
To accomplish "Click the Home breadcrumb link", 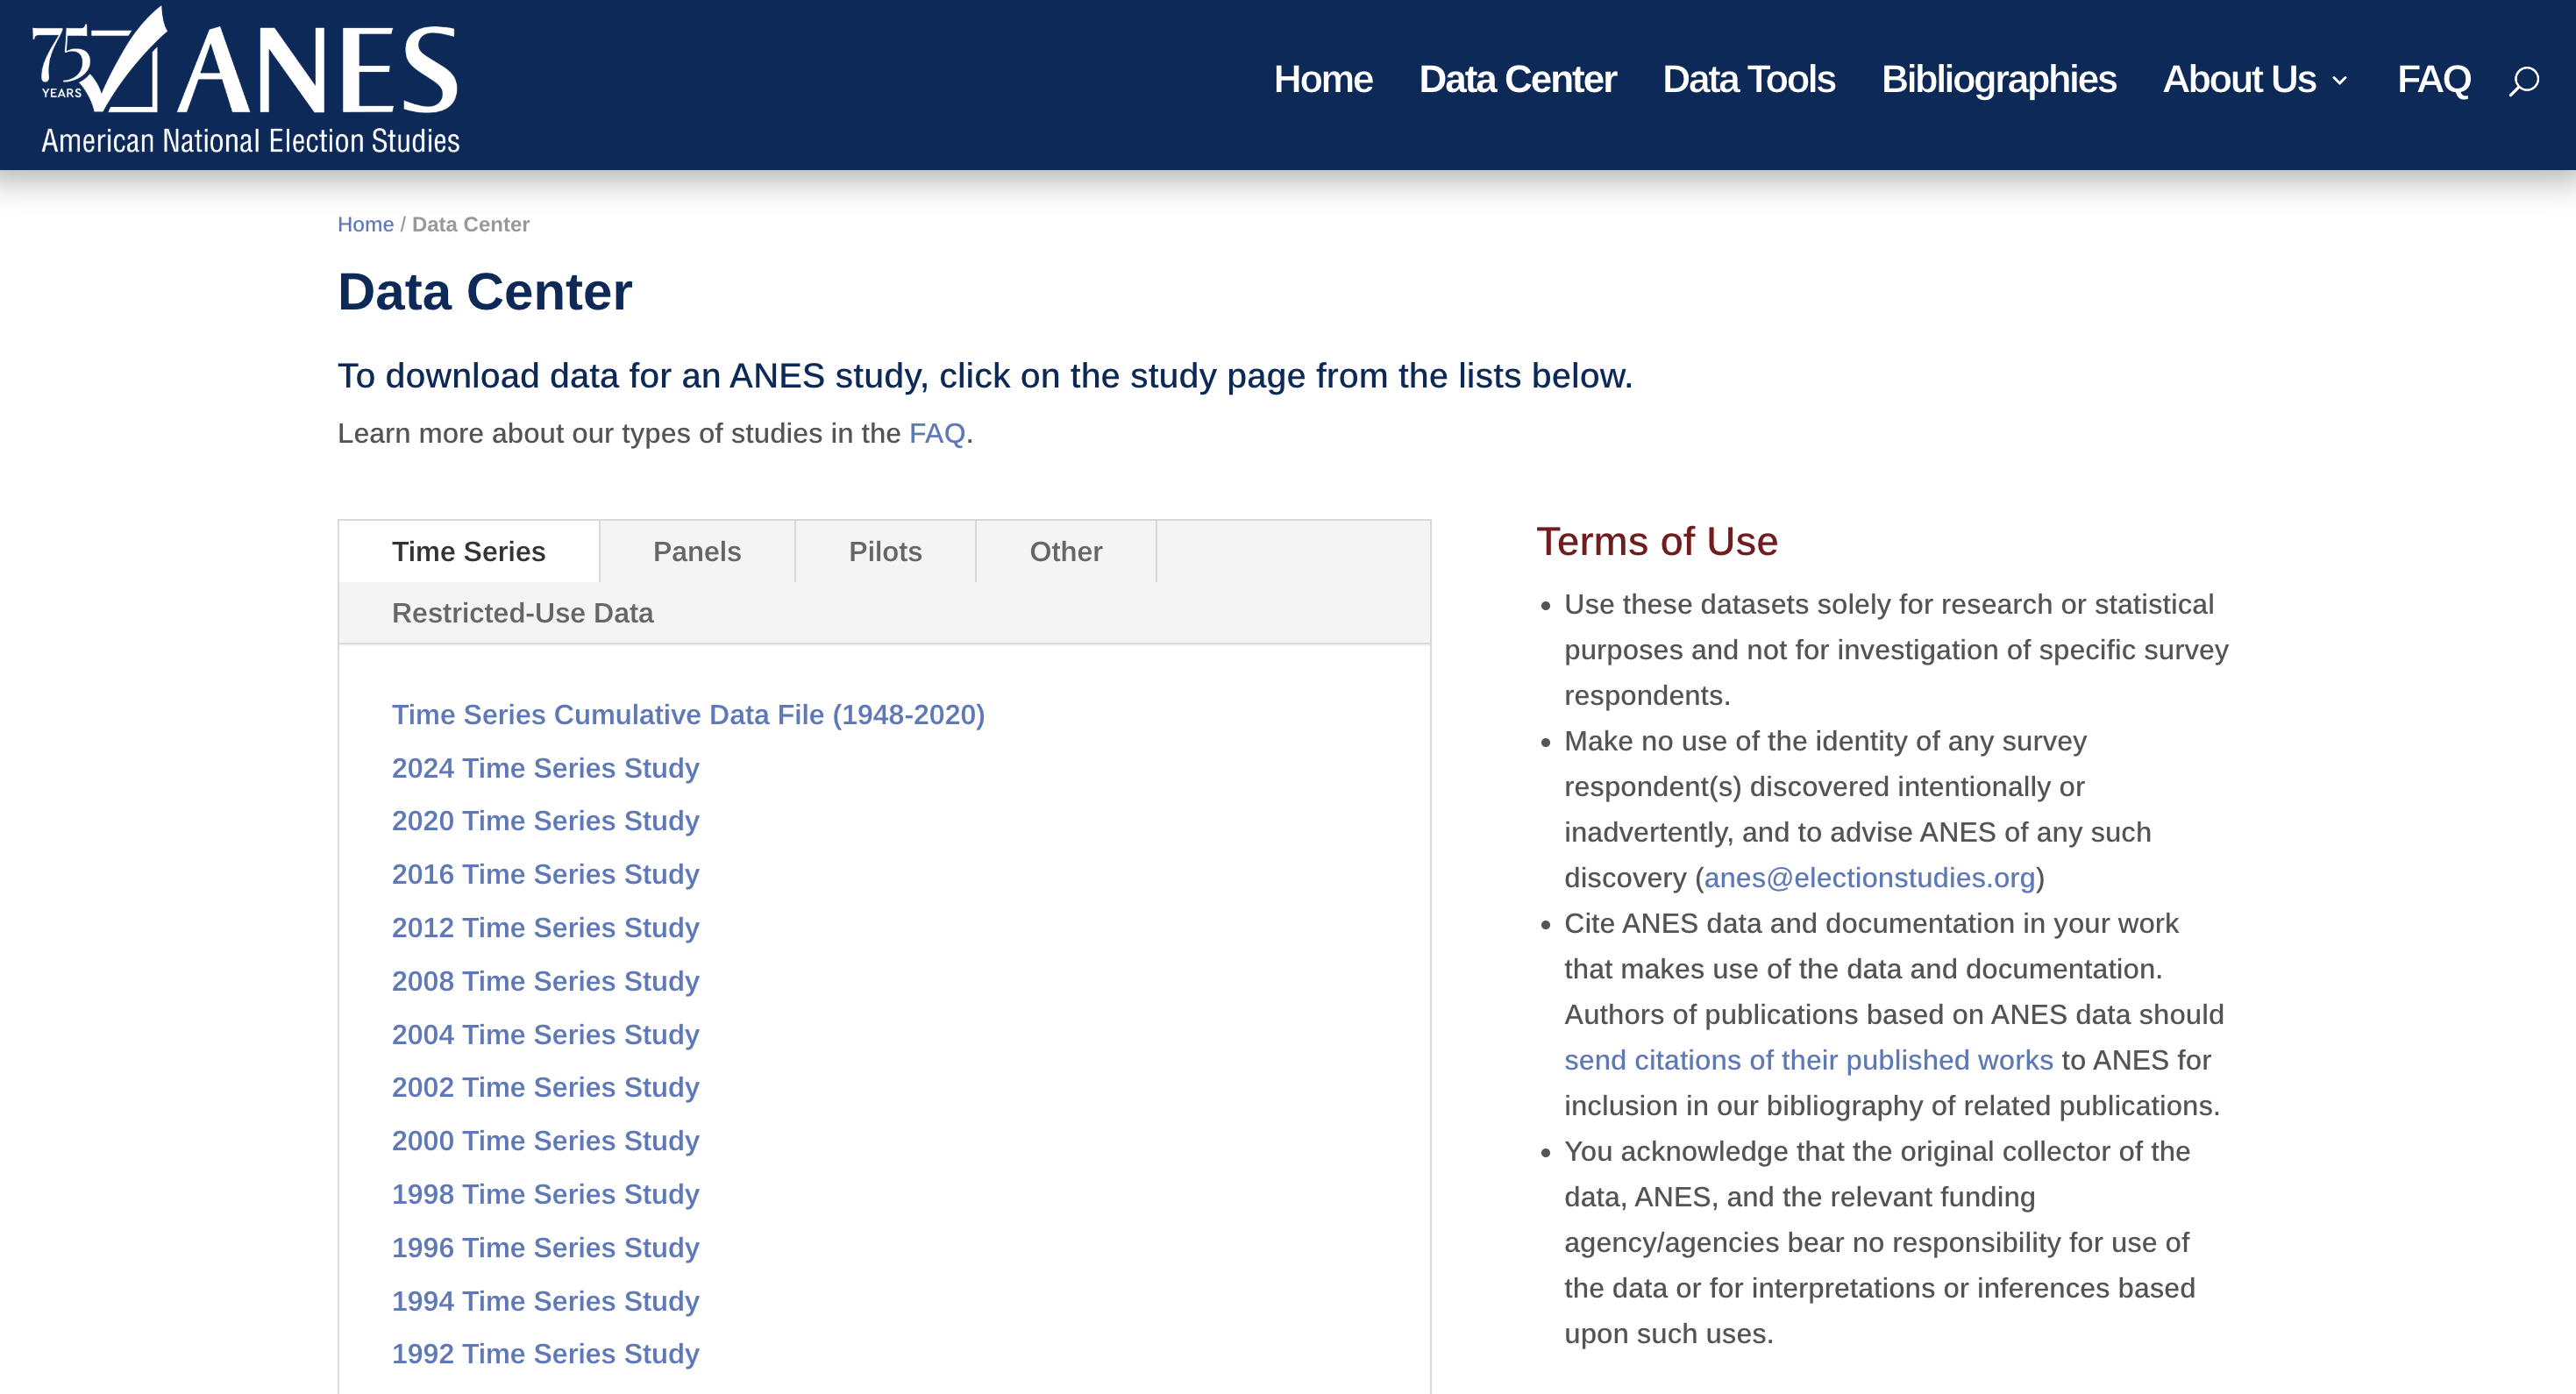I will pos(365,224).
